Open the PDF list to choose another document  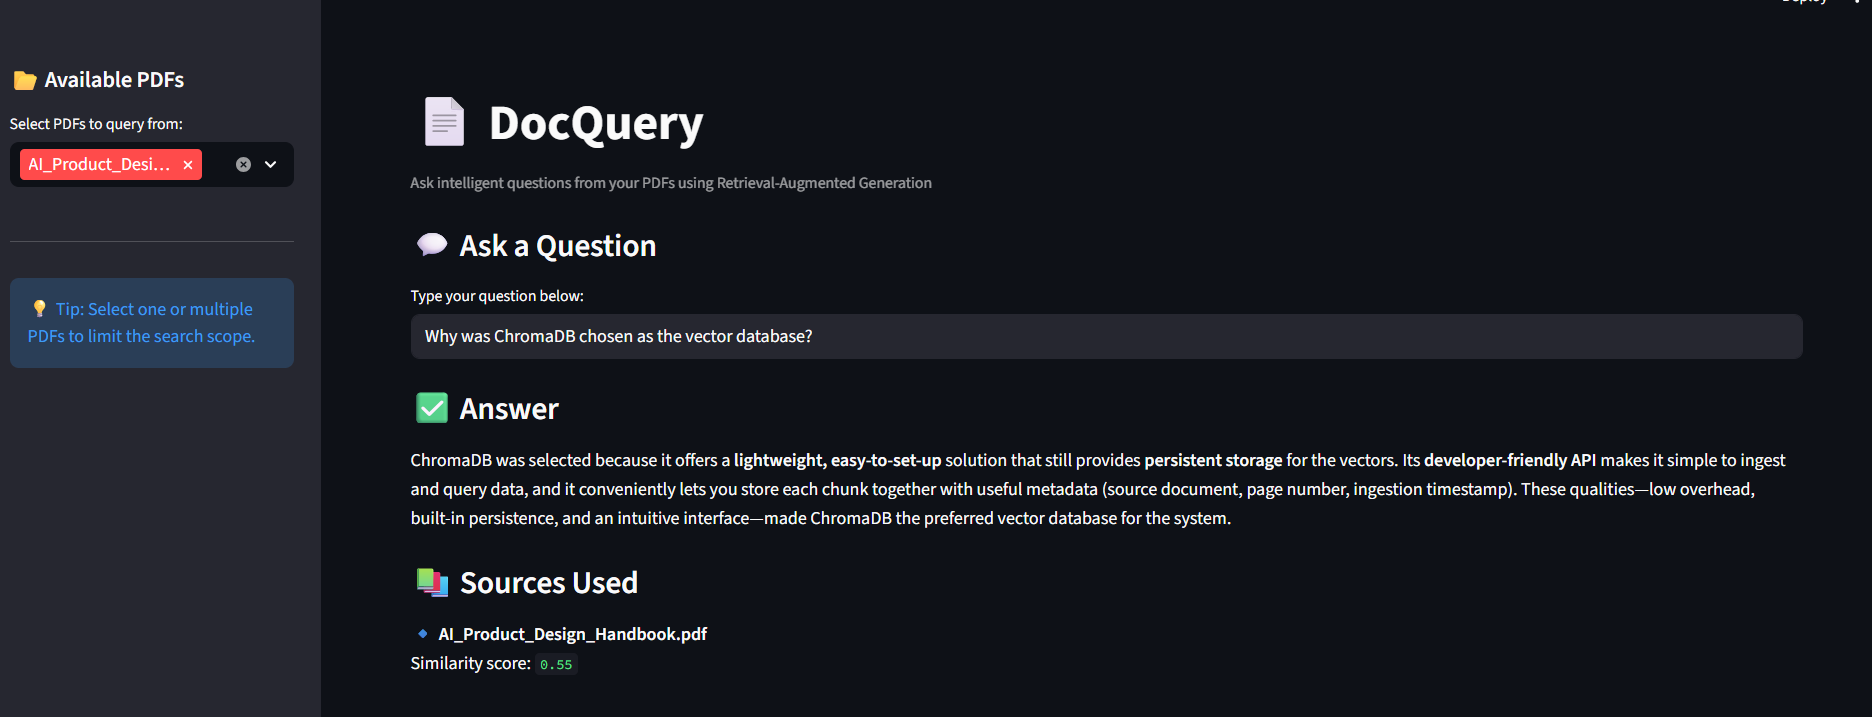pos(269,164)
